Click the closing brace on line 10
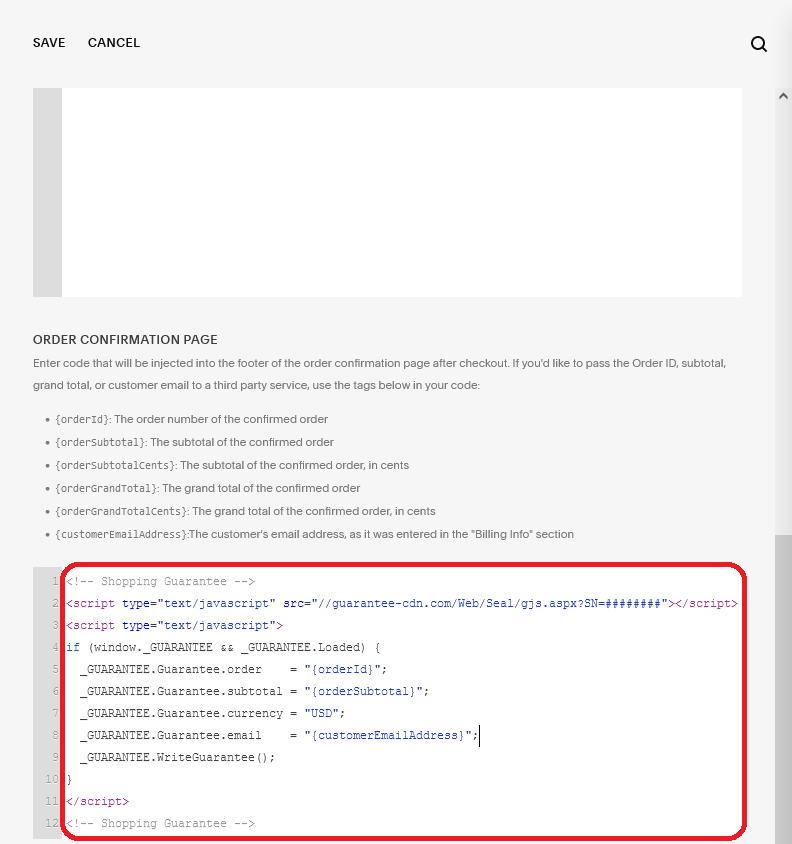Screen dimensions: 792x844 (x=69, y=780)
